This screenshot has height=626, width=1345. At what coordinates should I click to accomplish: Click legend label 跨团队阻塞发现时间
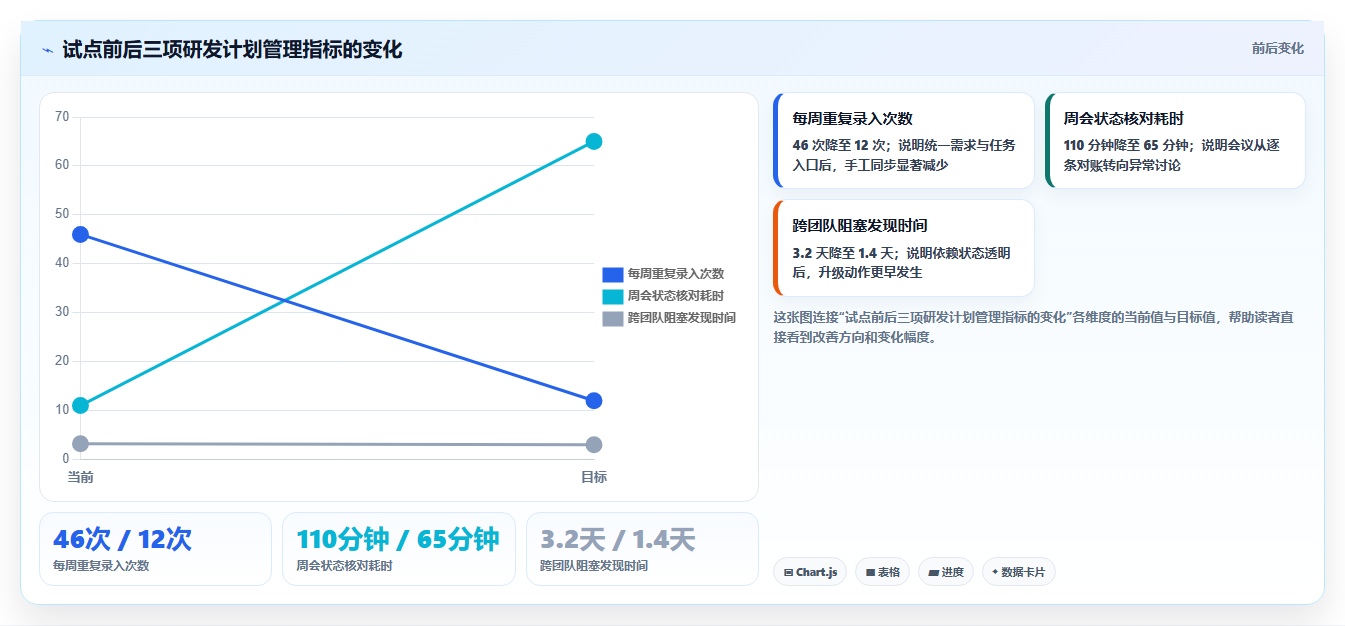[682, 318]
